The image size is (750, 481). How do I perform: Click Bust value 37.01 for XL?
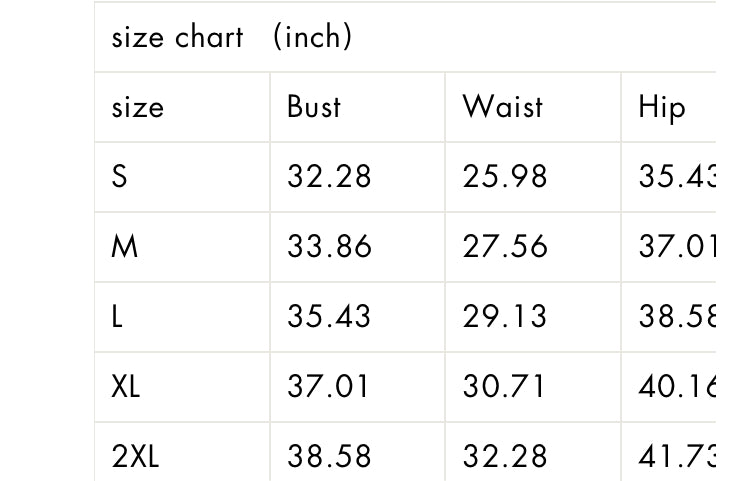click(x=328, y=386)
